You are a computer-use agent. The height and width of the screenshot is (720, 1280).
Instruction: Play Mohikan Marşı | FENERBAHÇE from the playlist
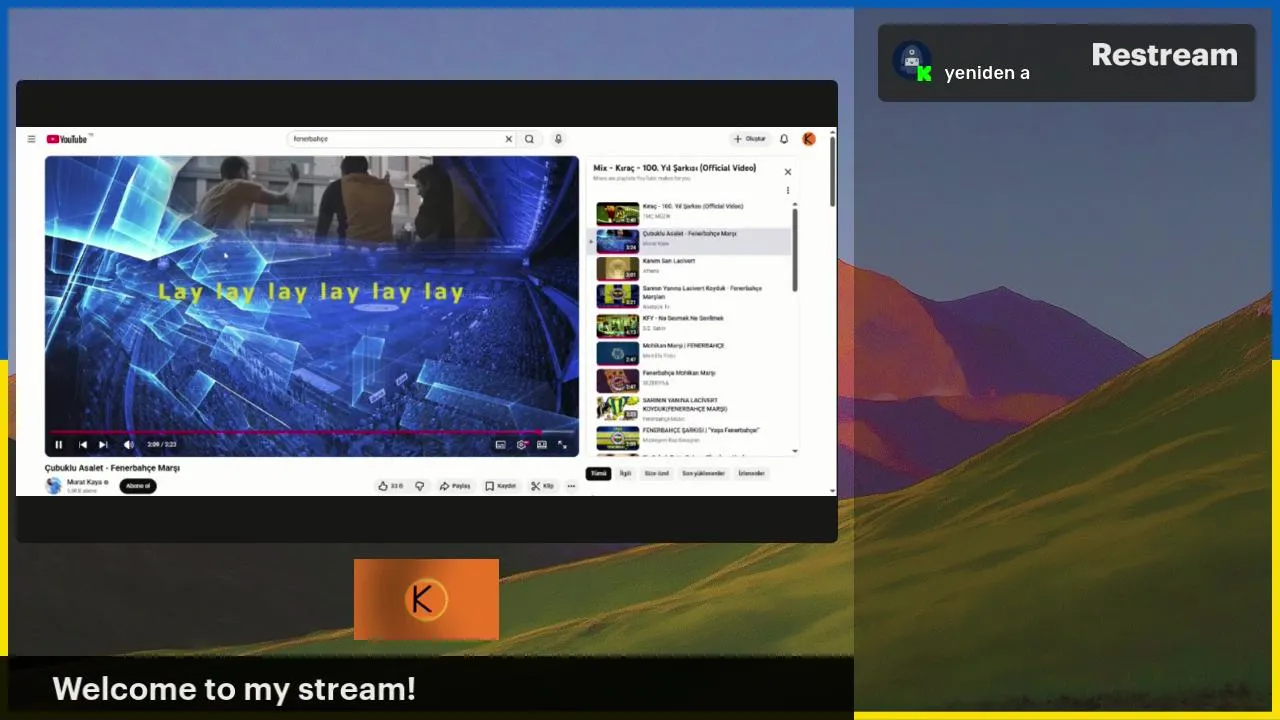tap(690, 353)
